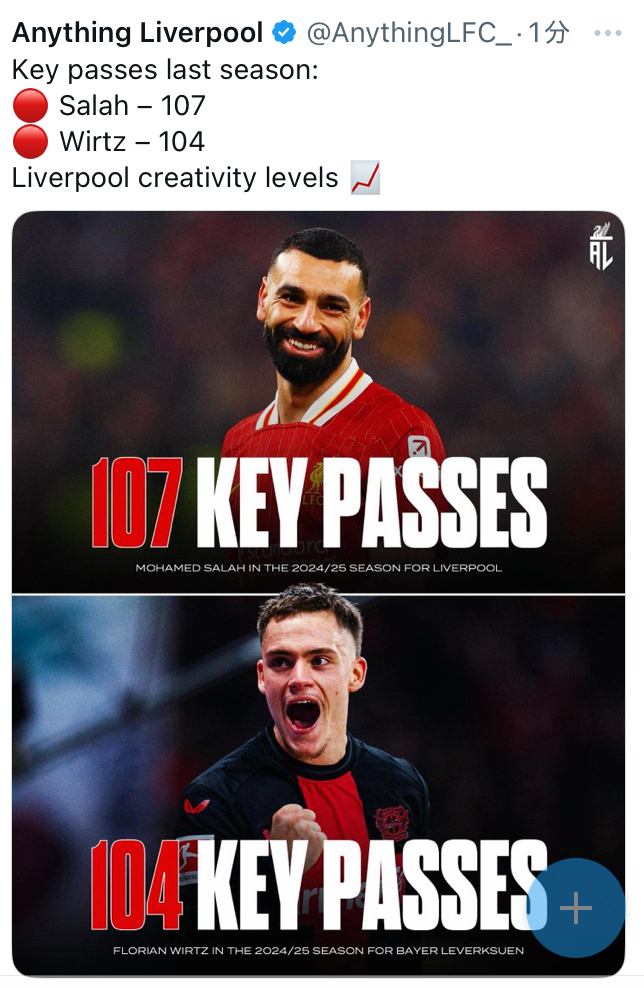Click the AL logo watermark on image
Viewport: 644px width, 988px height.
pos(601,246)
